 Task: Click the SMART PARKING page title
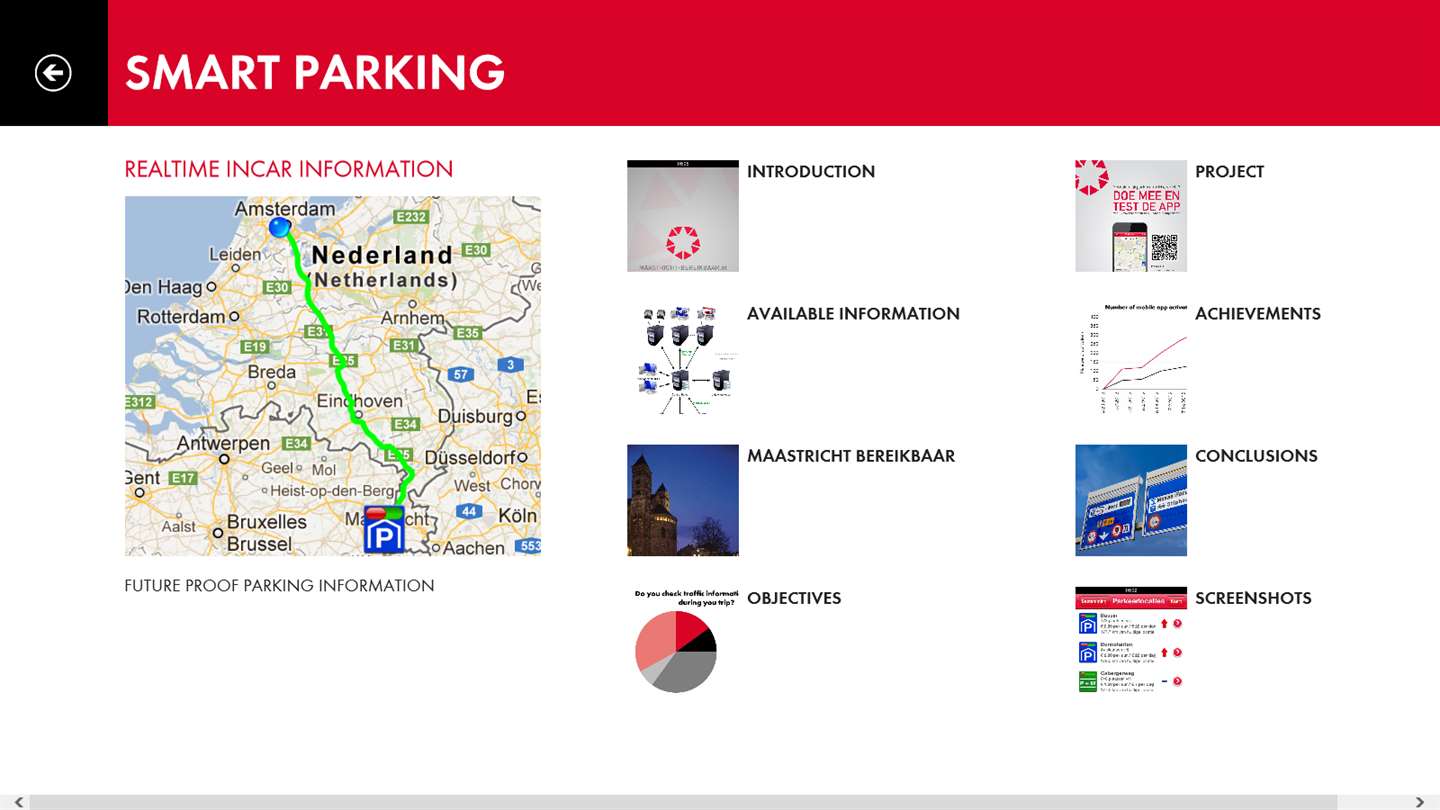point(315,72)
